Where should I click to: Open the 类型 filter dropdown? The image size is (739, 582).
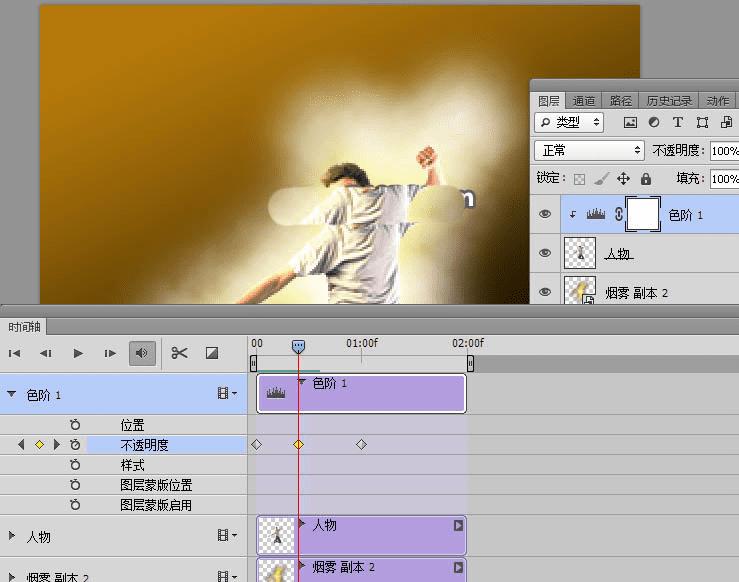(x=569, y=123)
